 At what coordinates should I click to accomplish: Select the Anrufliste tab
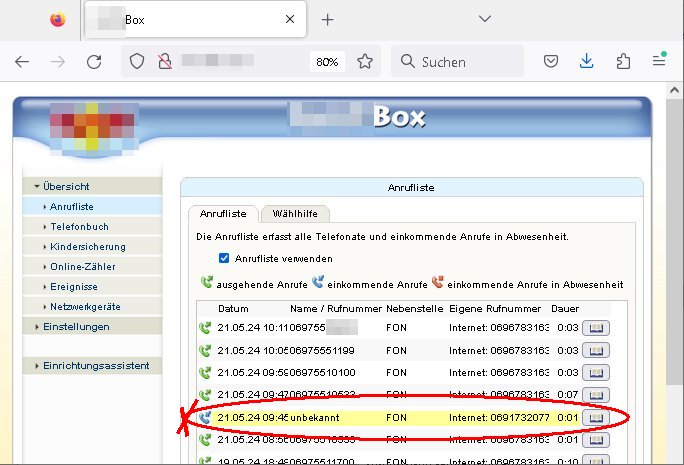pyautogui.click(x=222, y=213)
